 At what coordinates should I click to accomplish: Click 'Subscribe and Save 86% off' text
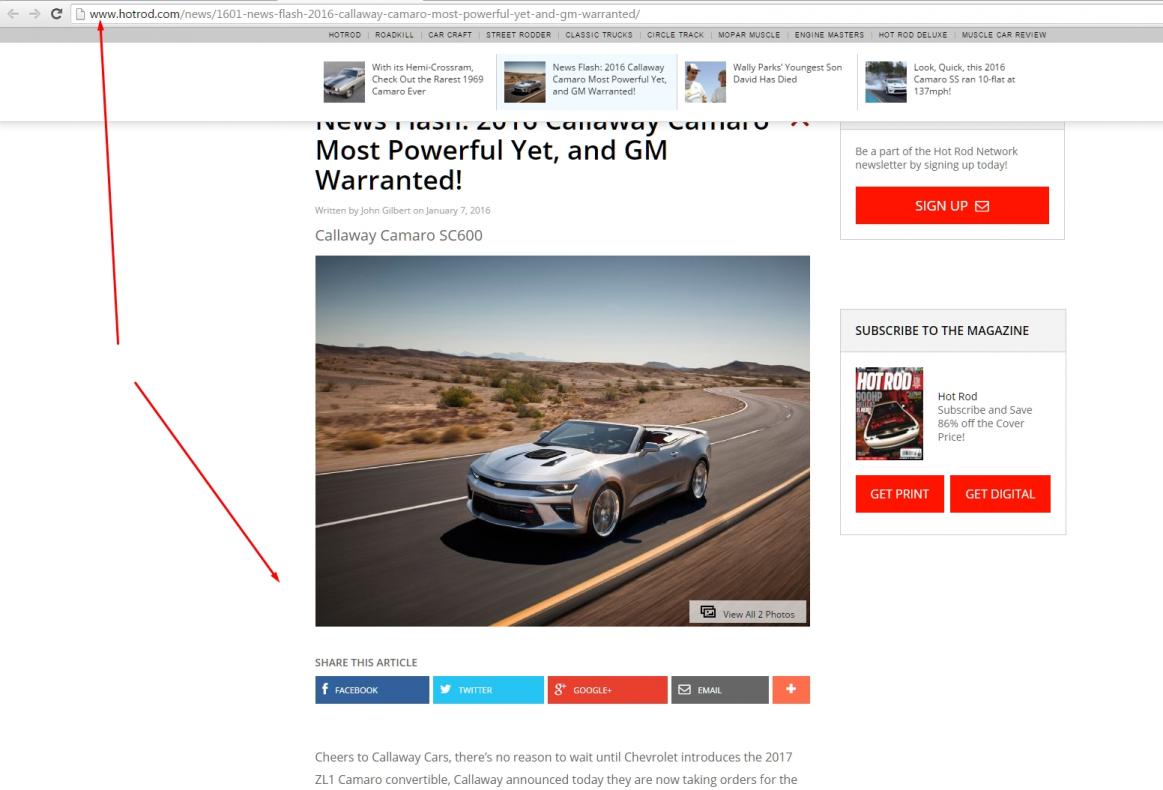pos(985,424)
